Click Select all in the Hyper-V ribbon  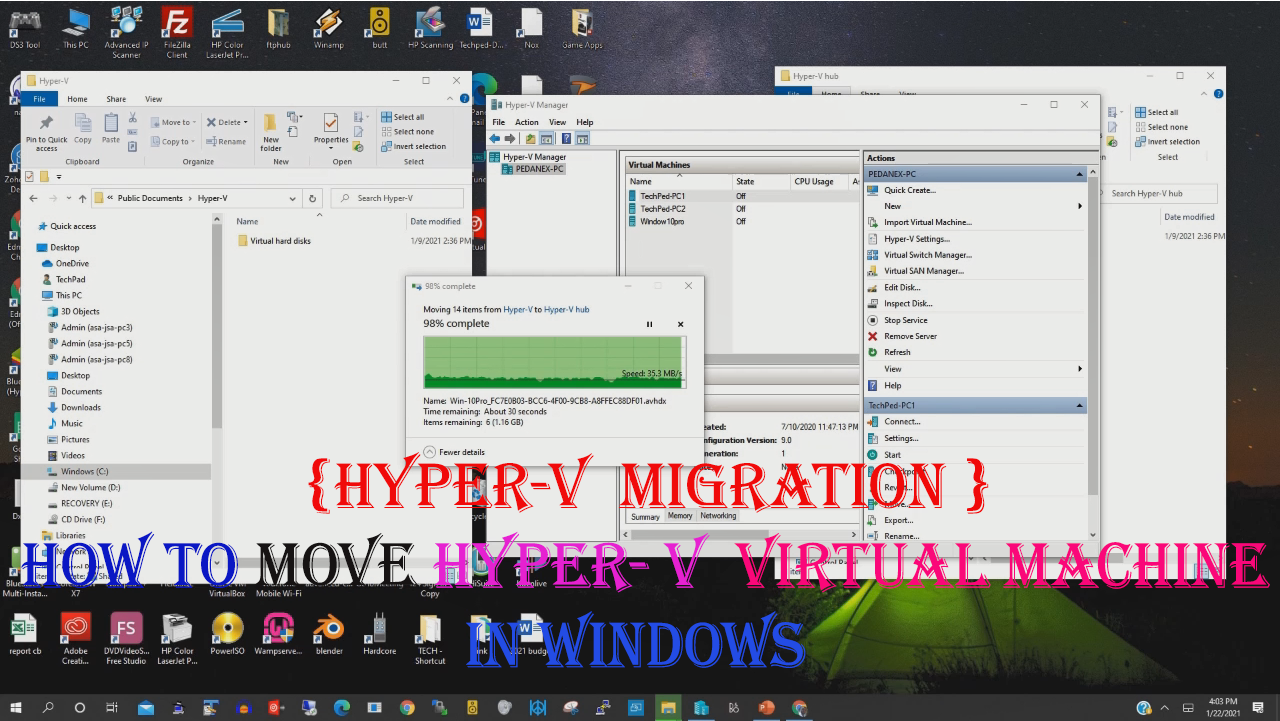[x=402, y=117]
